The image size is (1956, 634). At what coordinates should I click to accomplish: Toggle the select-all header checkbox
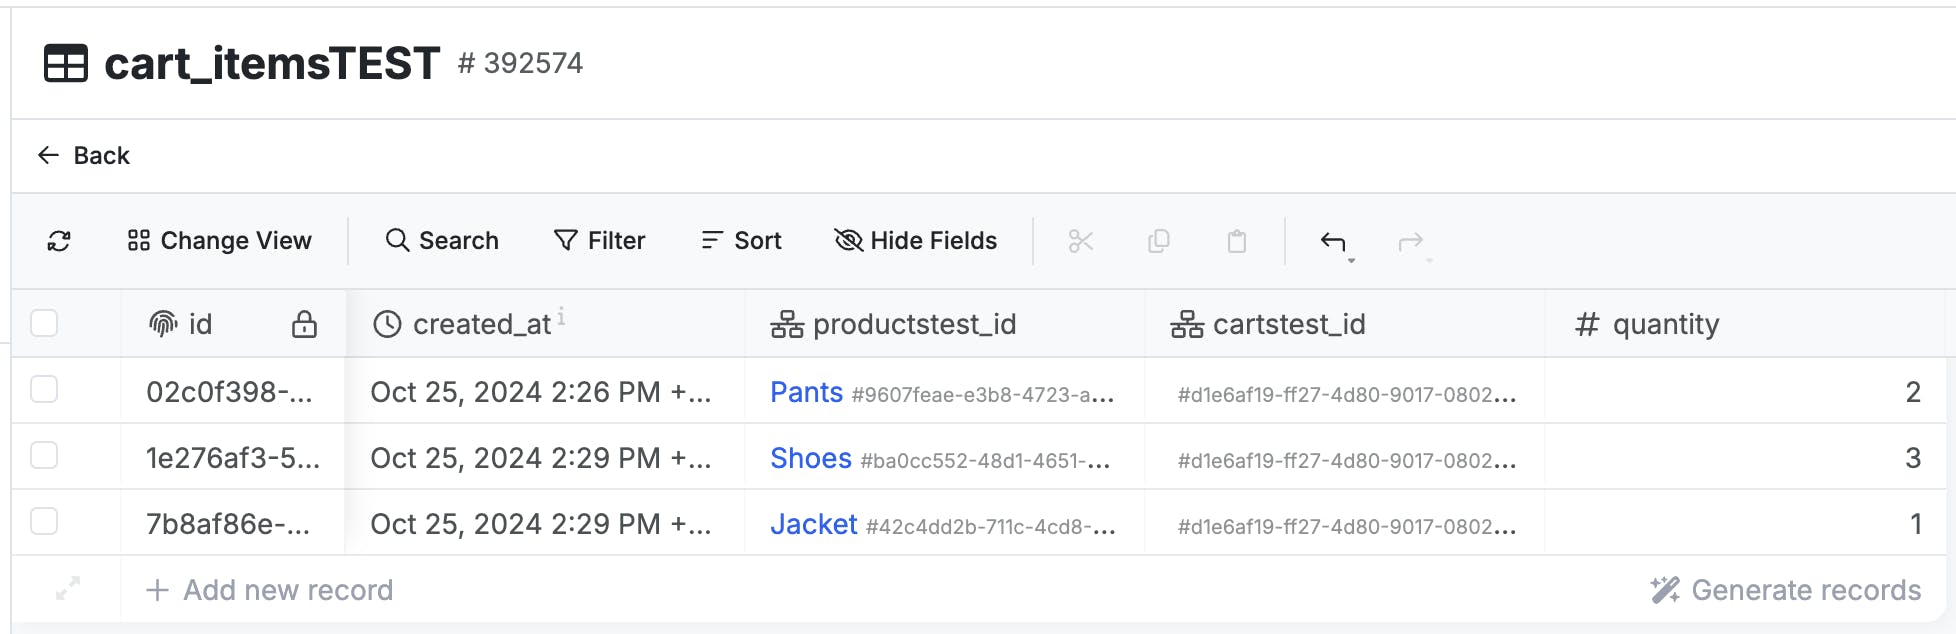coord(44,323)
